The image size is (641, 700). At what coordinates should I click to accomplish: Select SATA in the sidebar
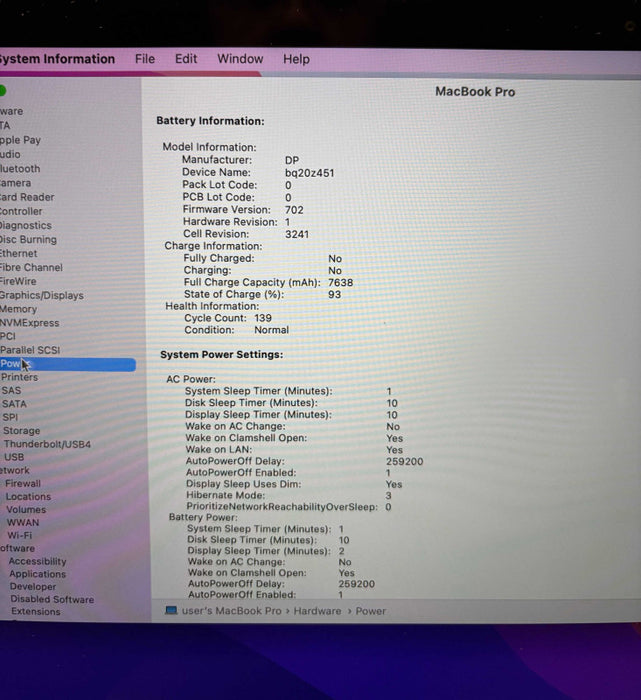pyautogui.click(x=14, y=404)
